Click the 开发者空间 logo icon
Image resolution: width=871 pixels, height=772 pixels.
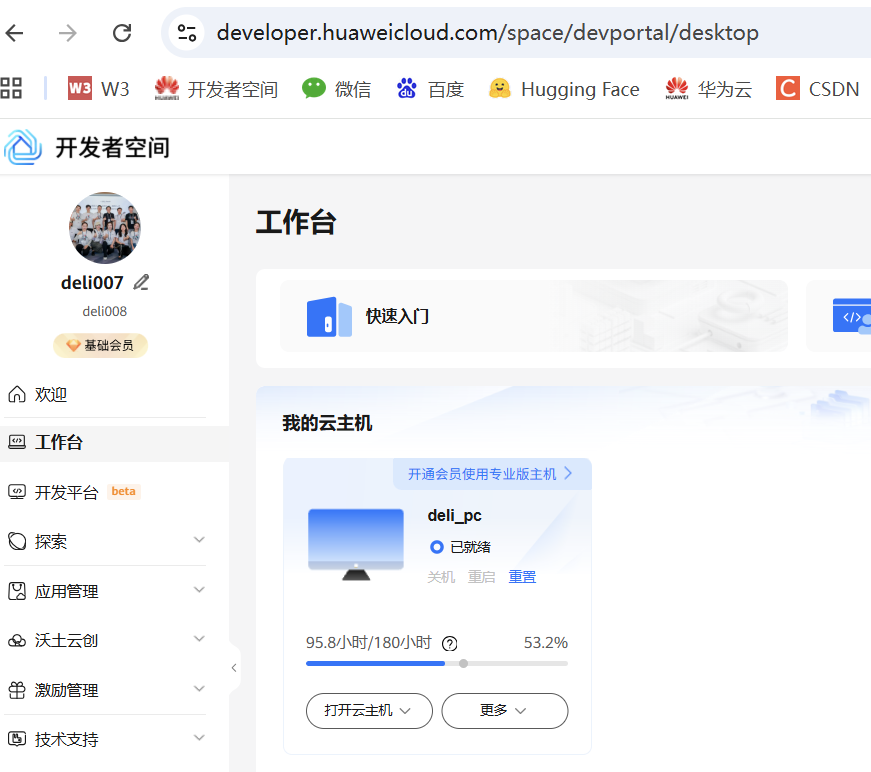tap(22, 147)
